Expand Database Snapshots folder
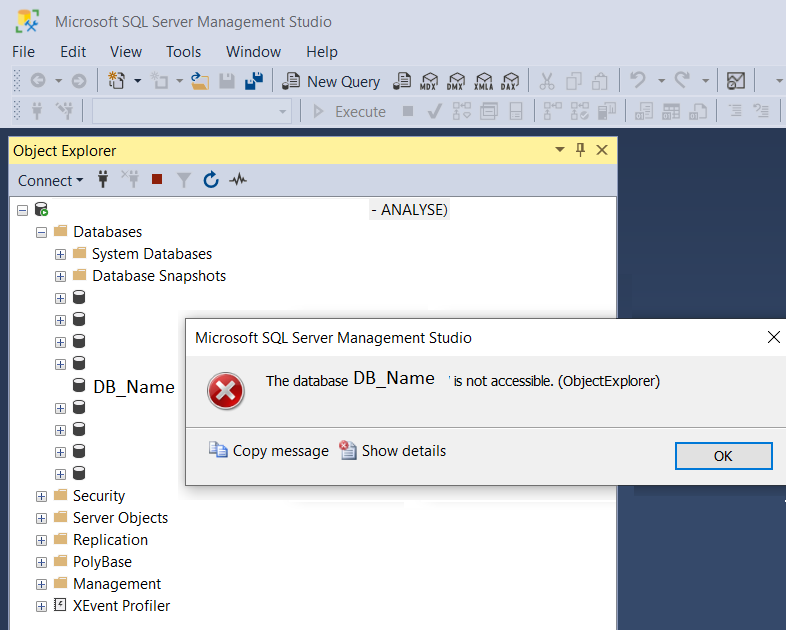 point(60,277)
